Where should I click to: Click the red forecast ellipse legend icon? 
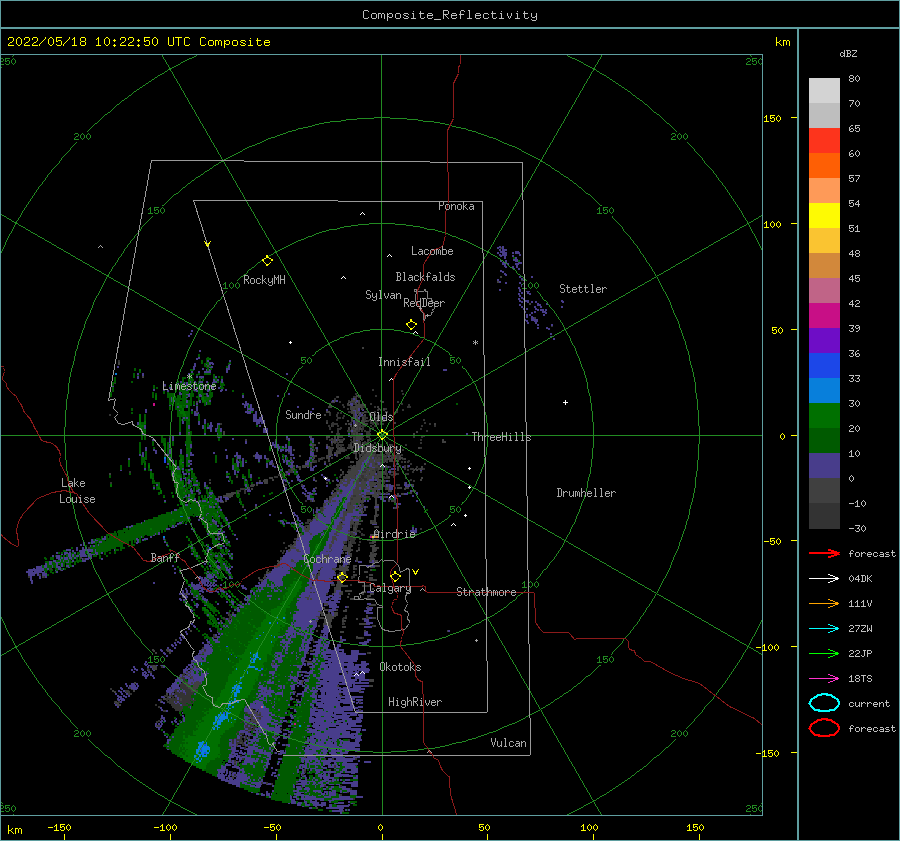point(824,728)
